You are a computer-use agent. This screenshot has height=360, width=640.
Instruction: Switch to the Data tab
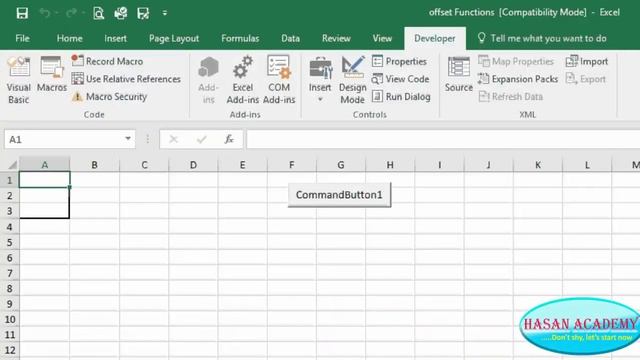tap(290, 38)
